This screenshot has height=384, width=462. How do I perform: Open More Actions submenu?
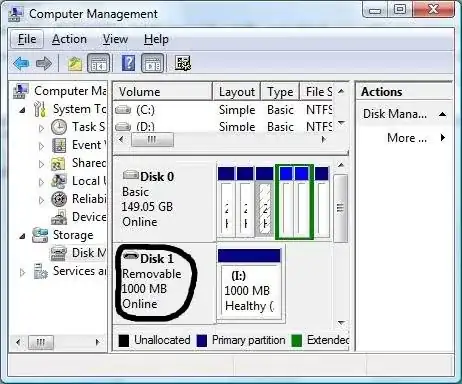[416, 138]
